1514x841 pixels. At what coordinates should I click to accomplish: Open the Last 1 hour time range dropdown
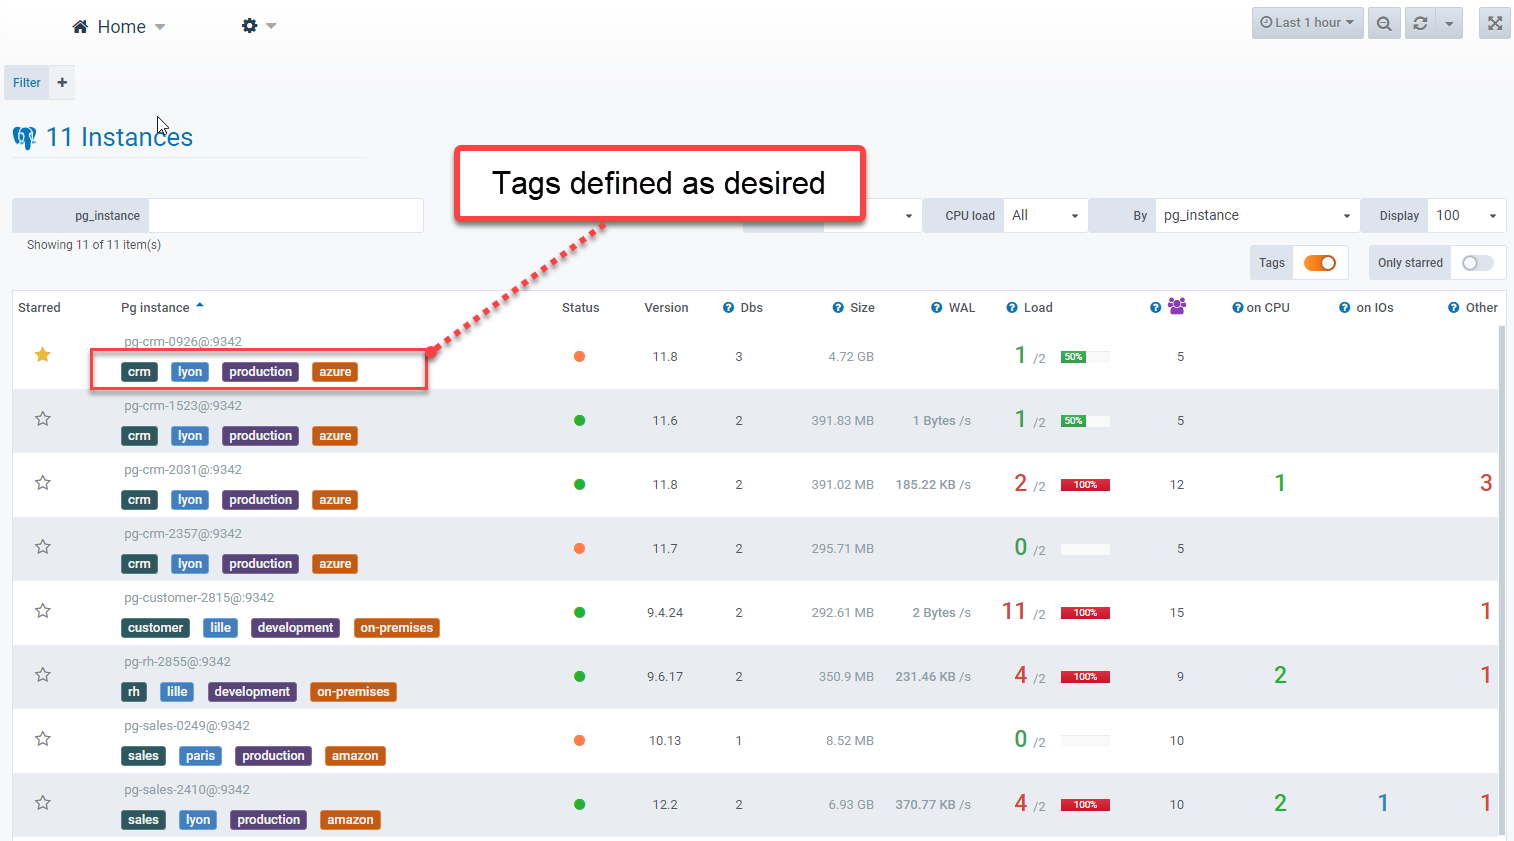1306,23
